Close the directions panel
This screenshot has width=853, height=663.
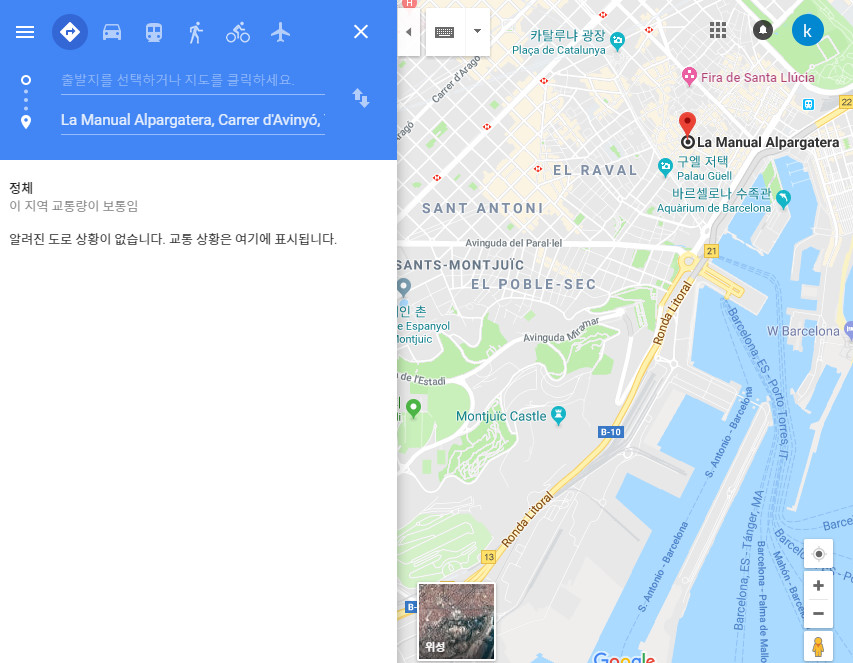[361, 32]
